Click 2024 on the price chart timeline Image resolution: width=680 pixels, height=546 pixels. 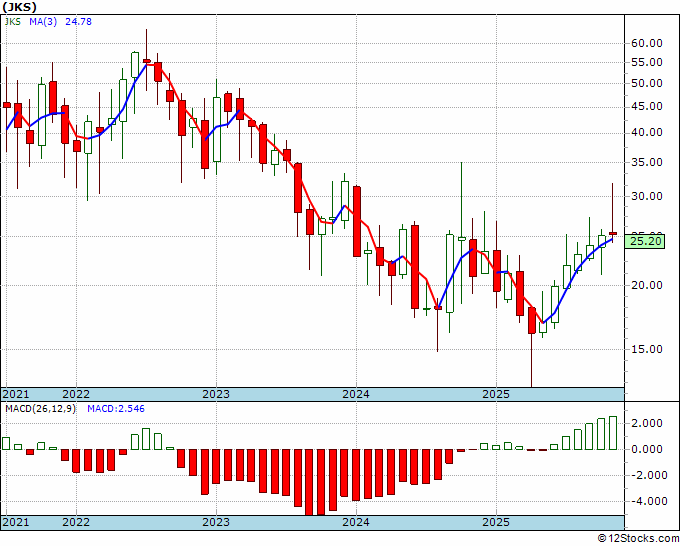pos(356,394)
